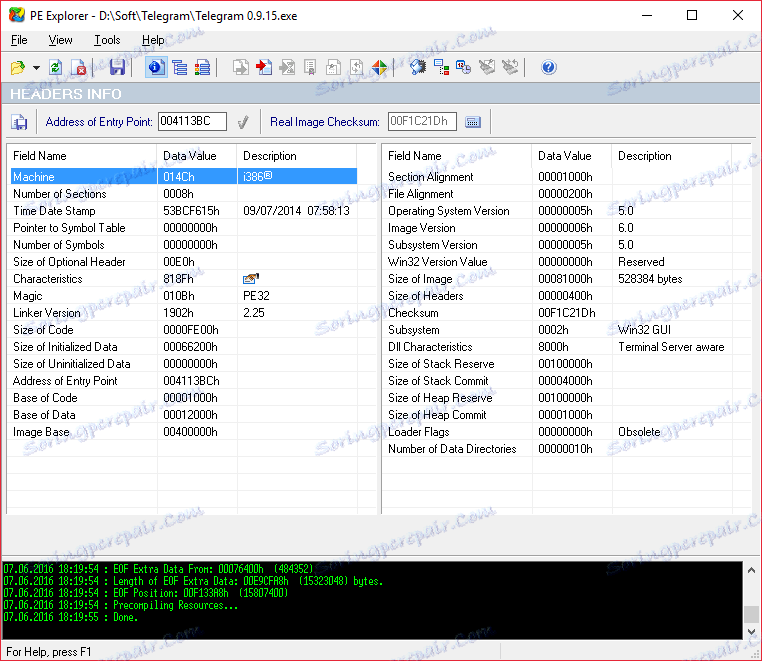Image resolution: width=762 pixels, height=661 pixels.
Task: Click the calculator icon beside Real Image Checksum
Action: pos(473,122)
